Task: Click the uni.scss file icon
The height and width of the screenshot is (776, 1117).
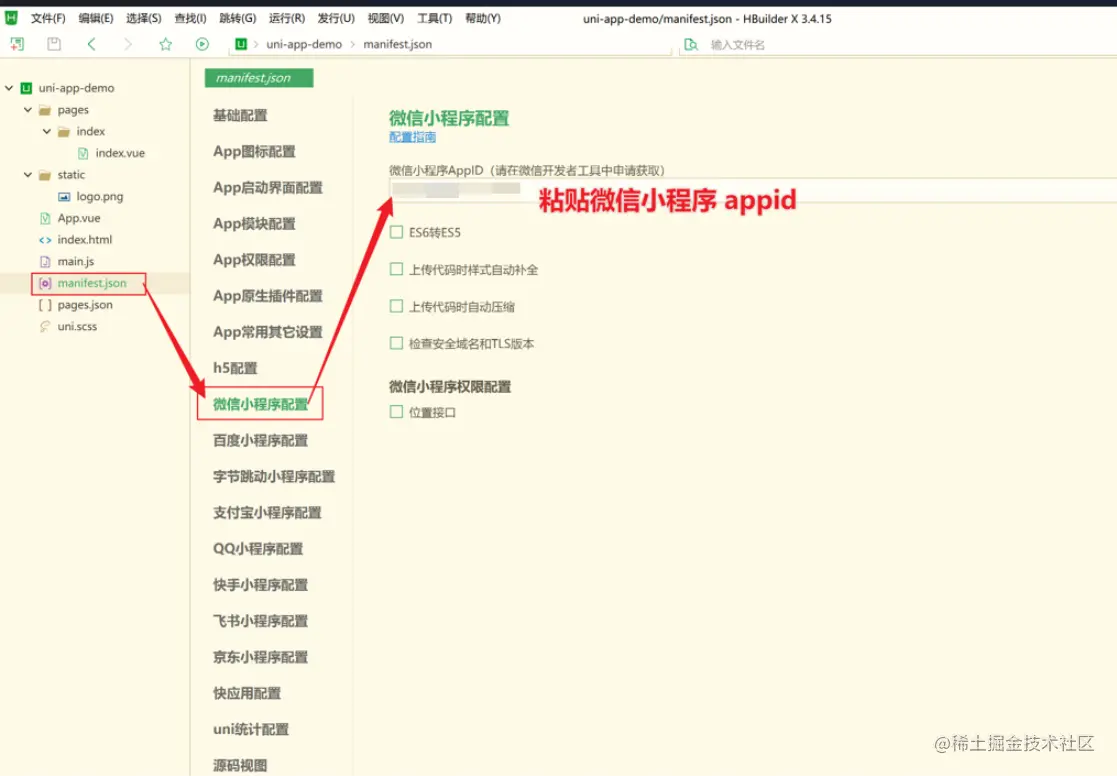Action: [x=45, y=326]
